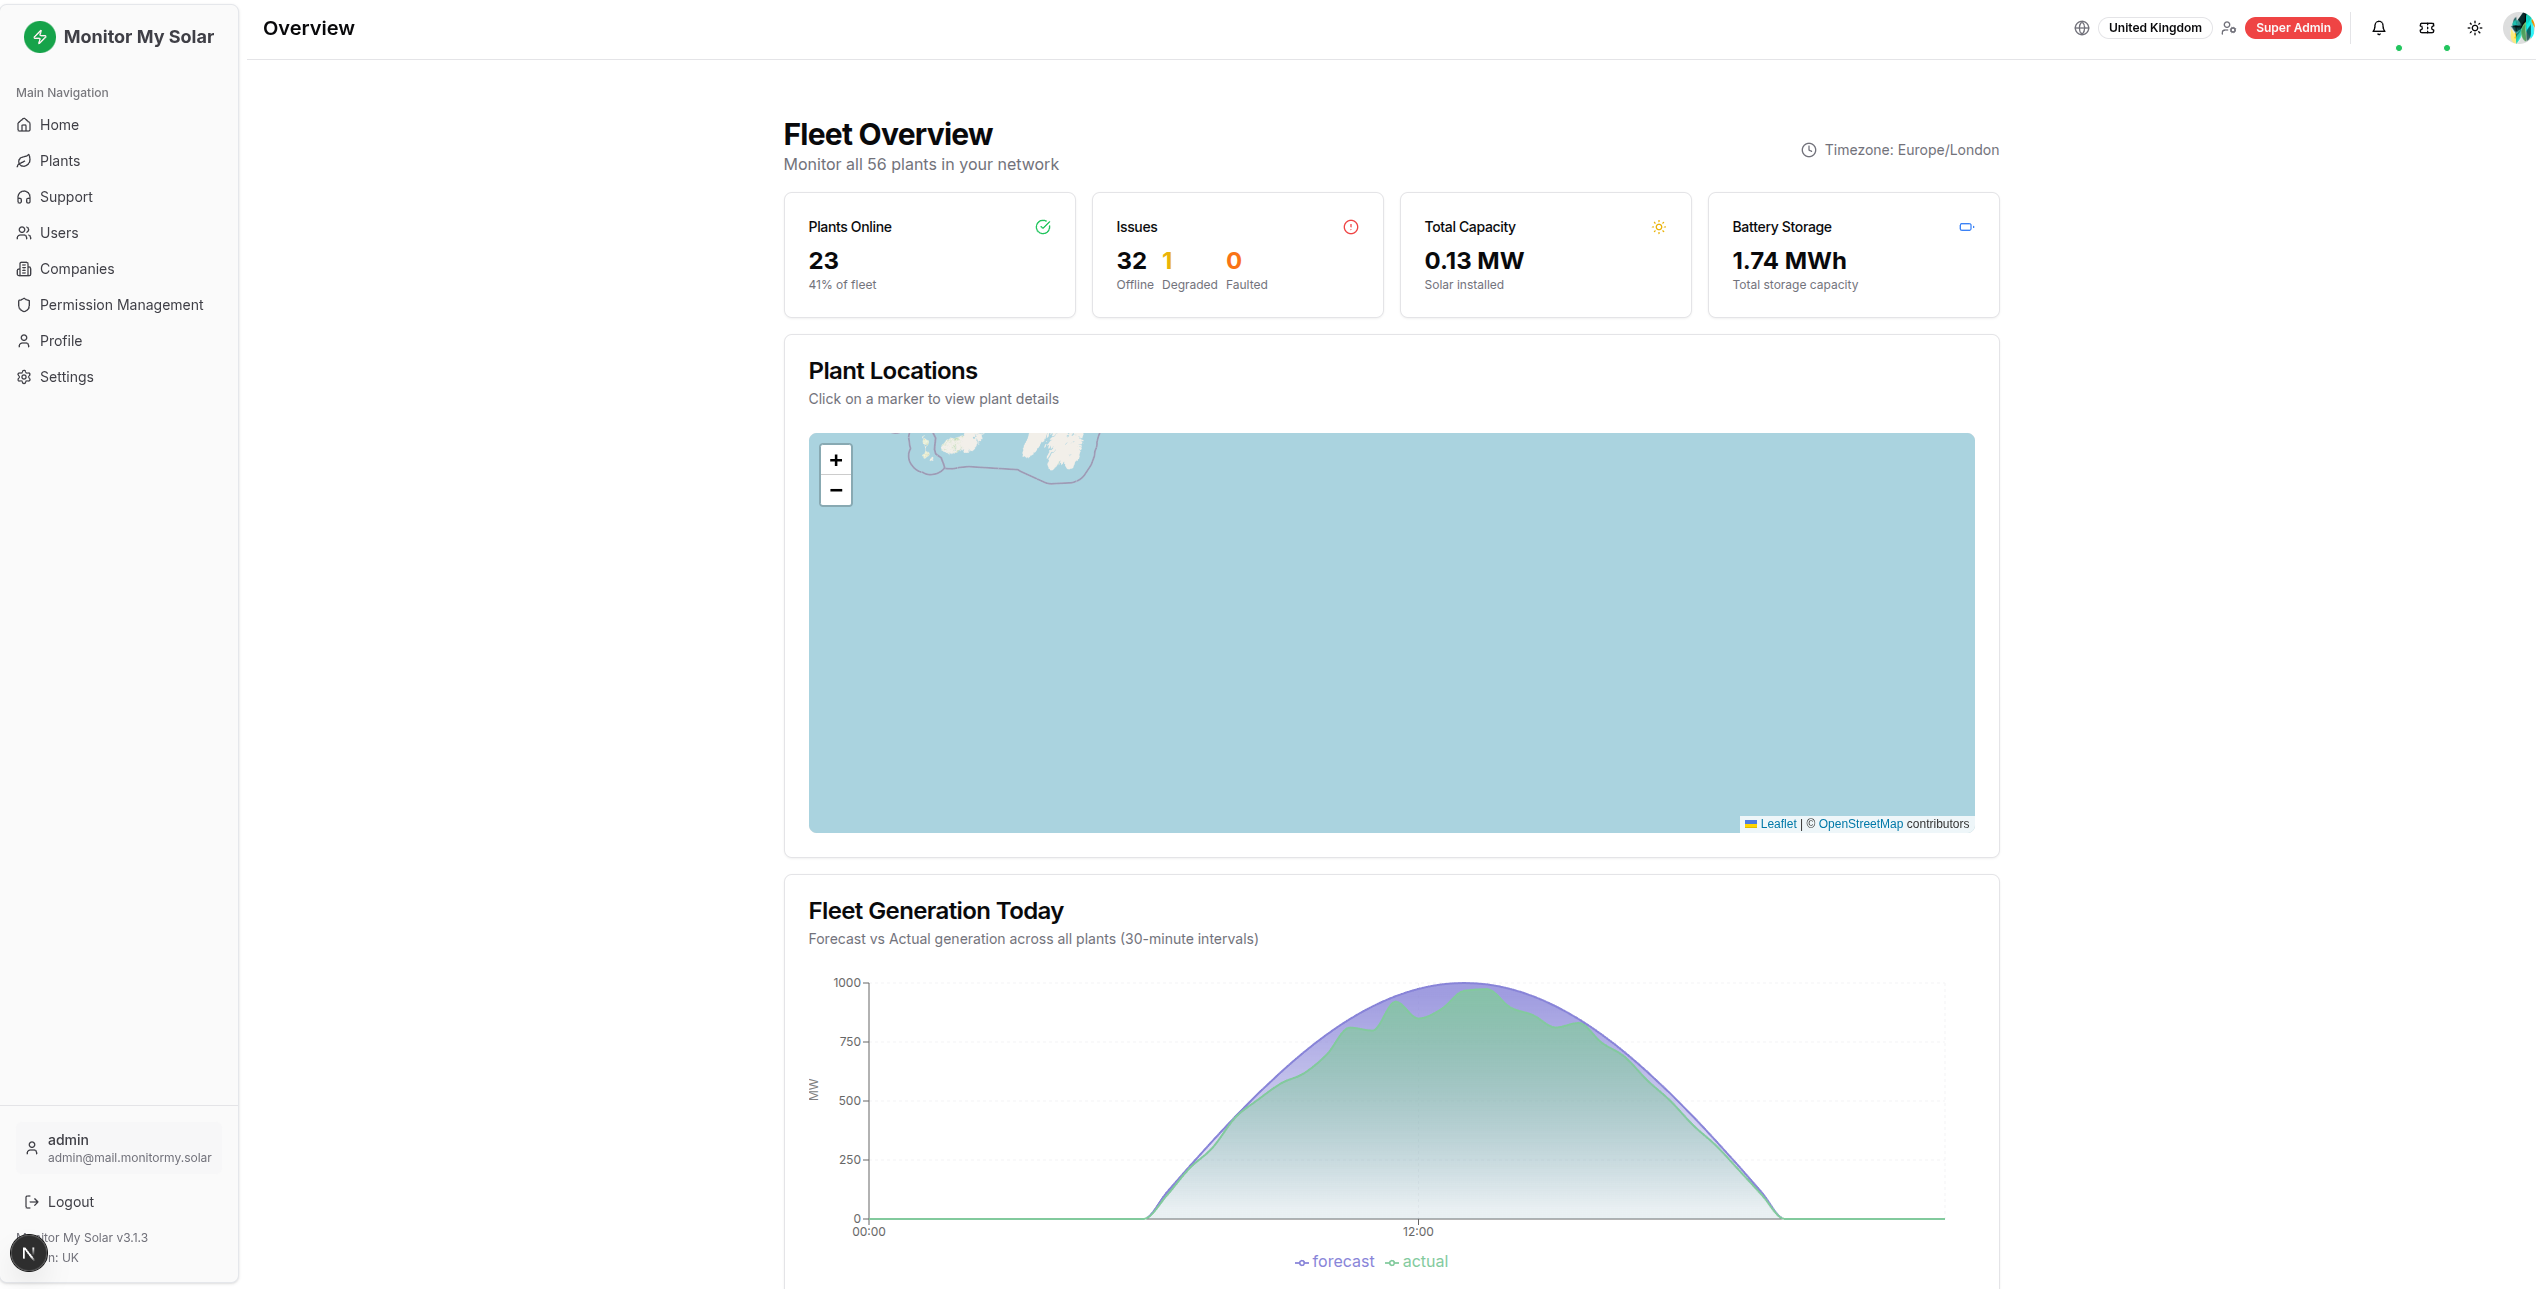Open the support tickets icon
Screen dimensions: 2536x1289
click(2427, 28)
